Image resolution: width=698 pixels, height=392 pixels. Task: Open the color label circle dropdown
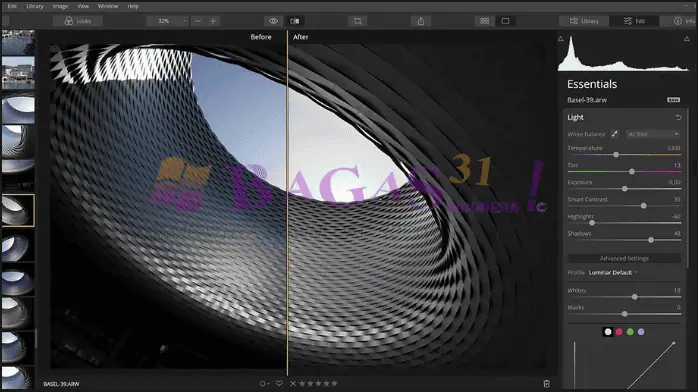(x=264, y=384)
